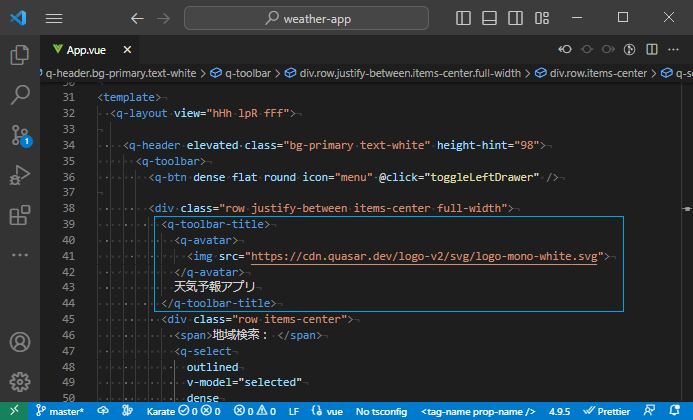Viewport: 693px width, 420px height.
Task: Go to next change in editor toolbar
Action: [x=608, y=50]
